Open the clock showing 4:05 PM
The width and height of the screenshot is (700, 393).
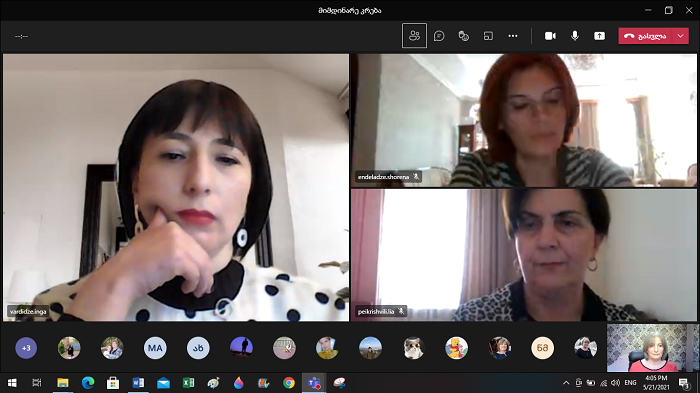(656, 383)
